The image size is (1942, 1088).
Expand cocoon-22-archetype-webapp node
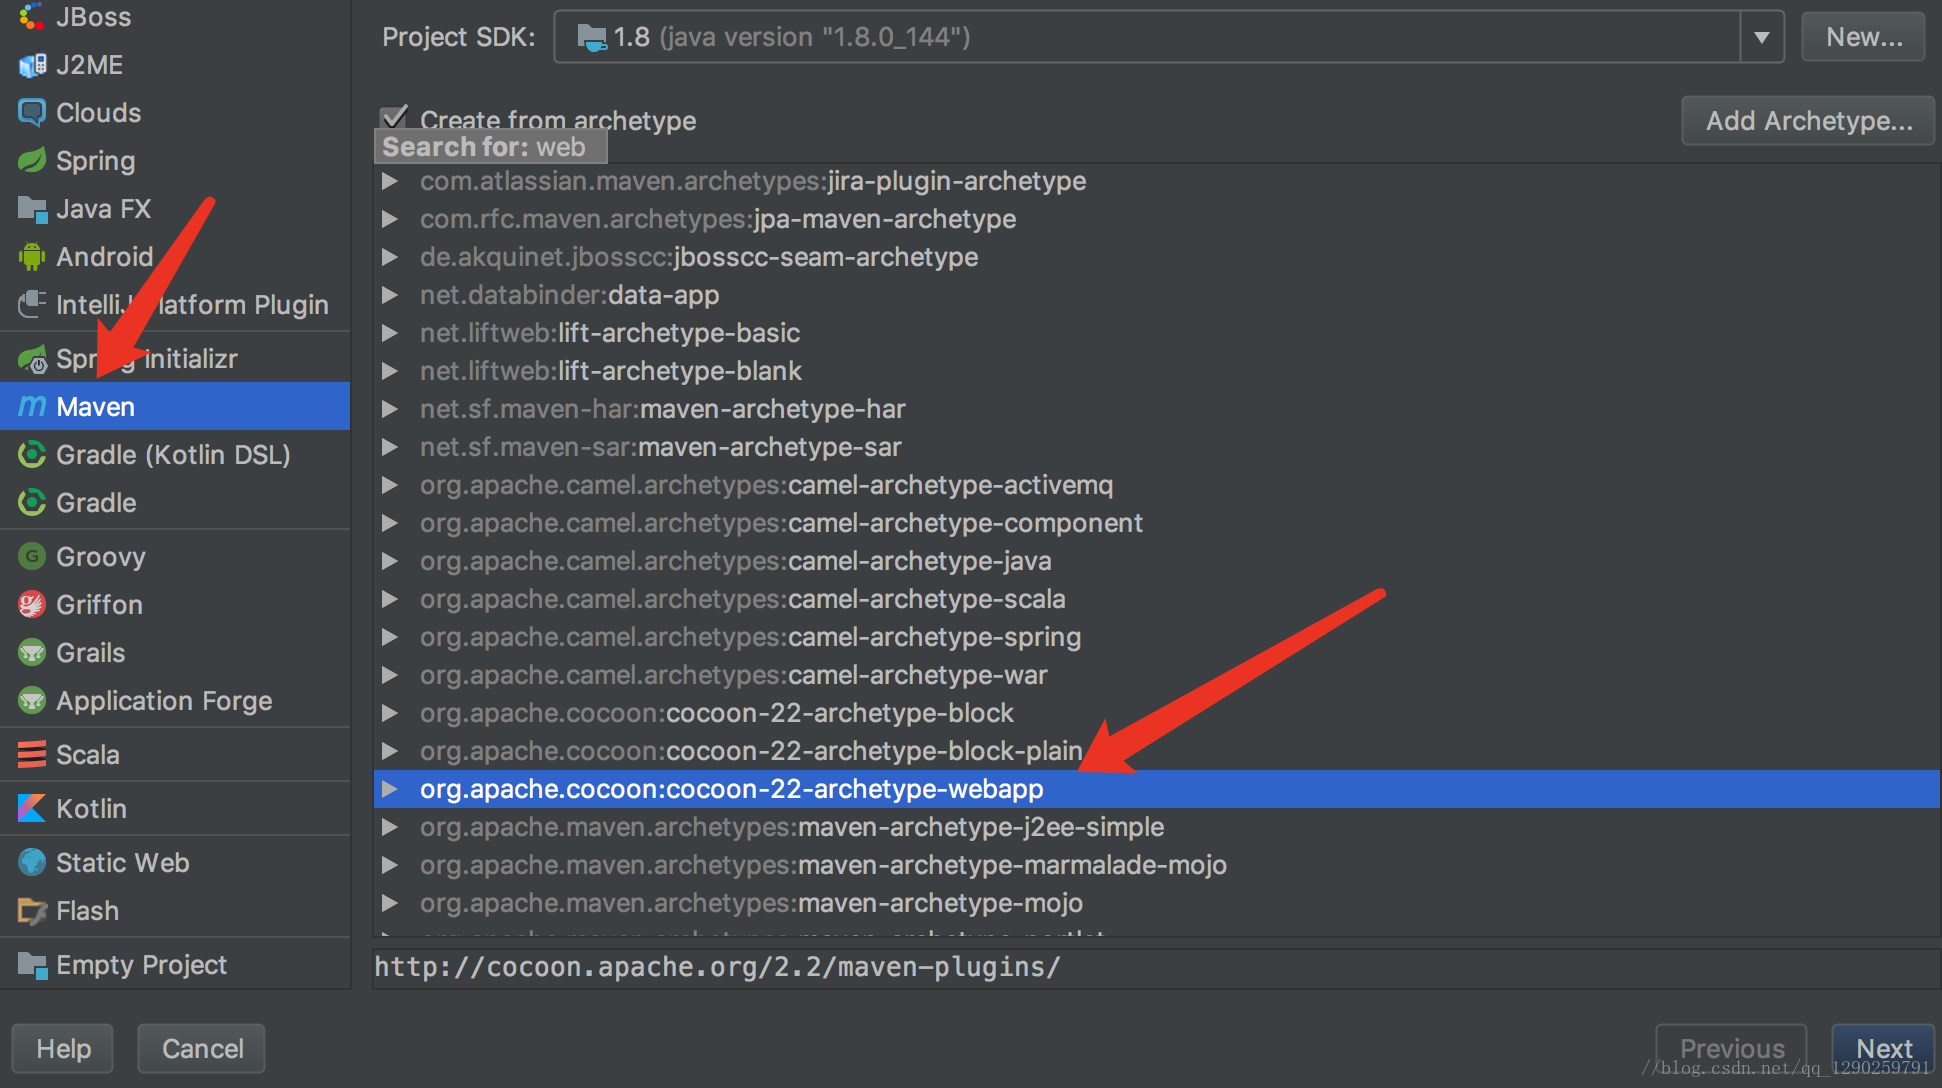390,789
